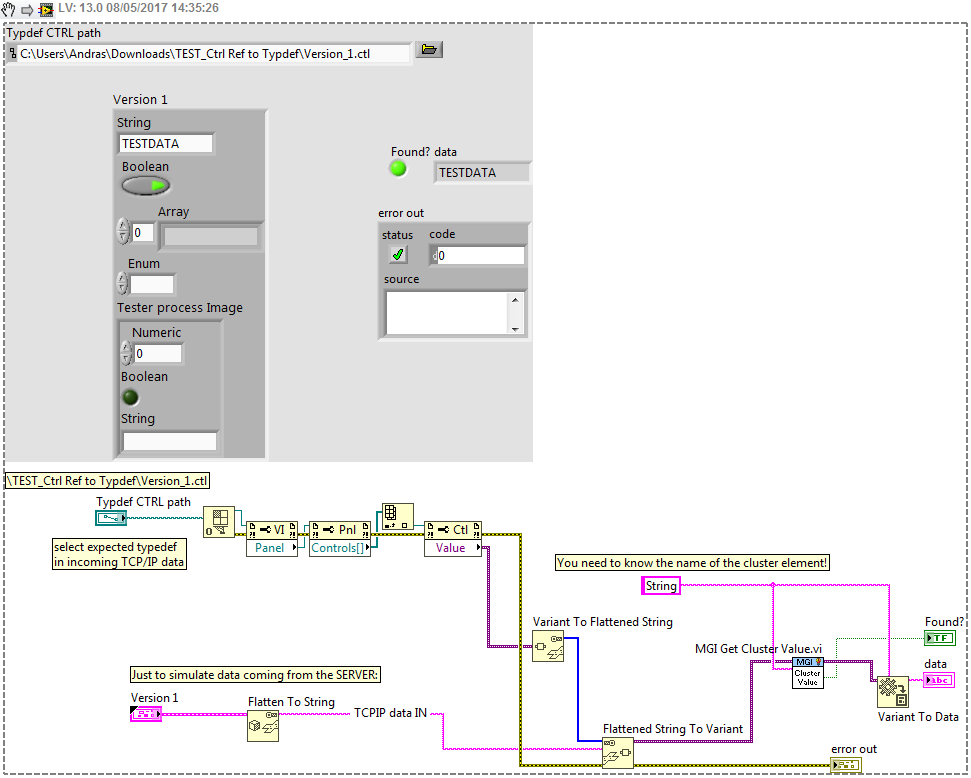The width and height of the screenshot is (971, 778).
Task: Click the Flattened String To Variant node
Action: (617, 753)
